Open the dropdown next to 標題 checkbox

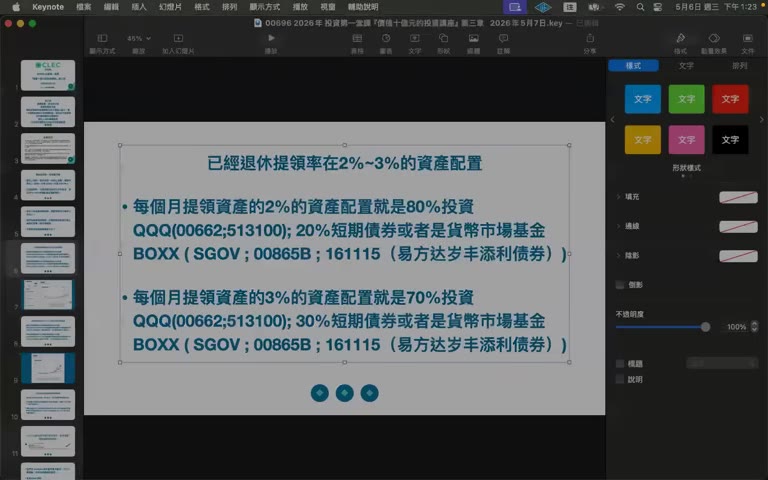(722, 363)
